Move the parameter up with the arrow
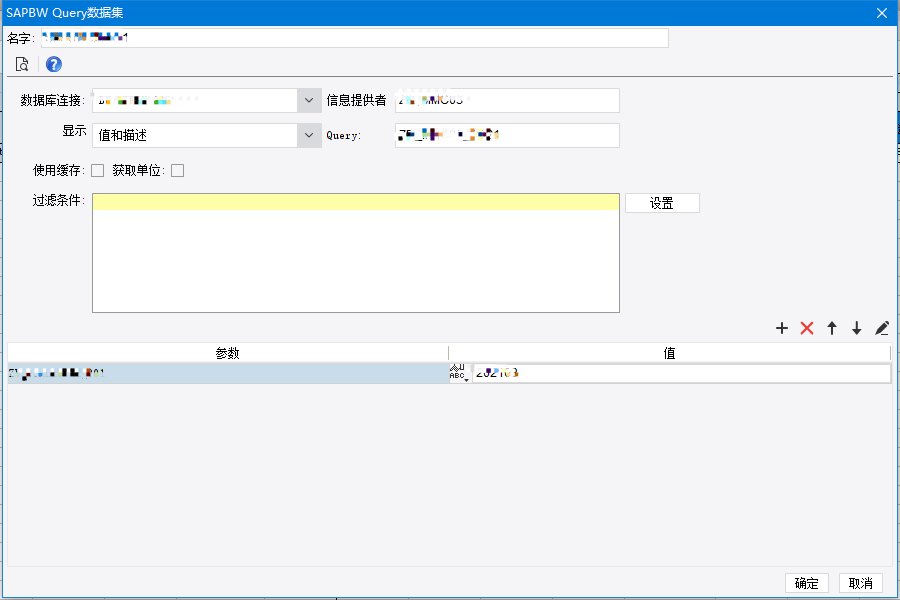Screen dimensions: 900x600 tap(832, 328)
